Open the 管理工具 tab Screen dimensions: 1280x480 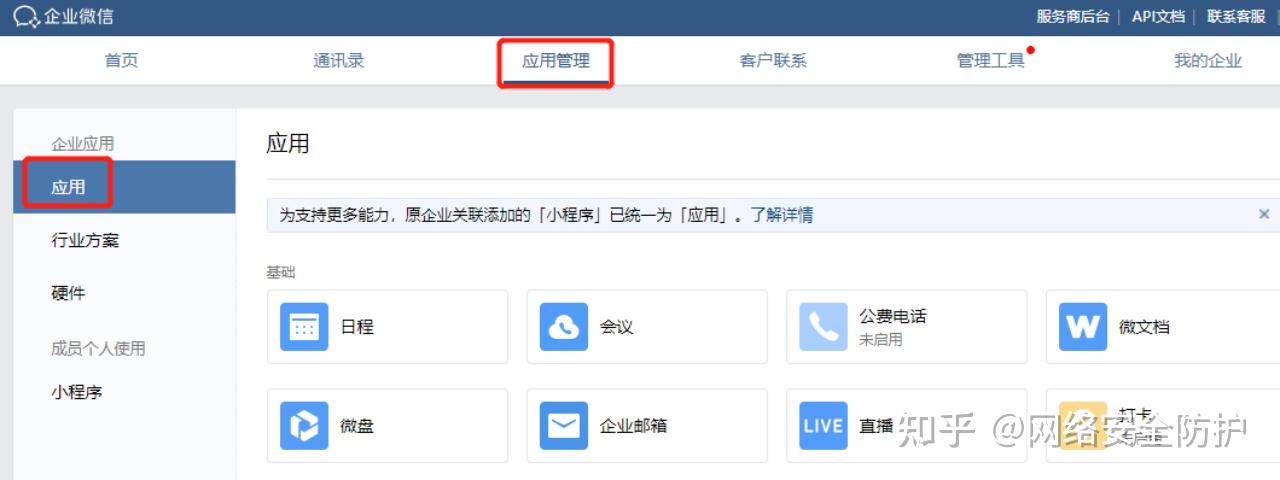click(x=990, y=60)
